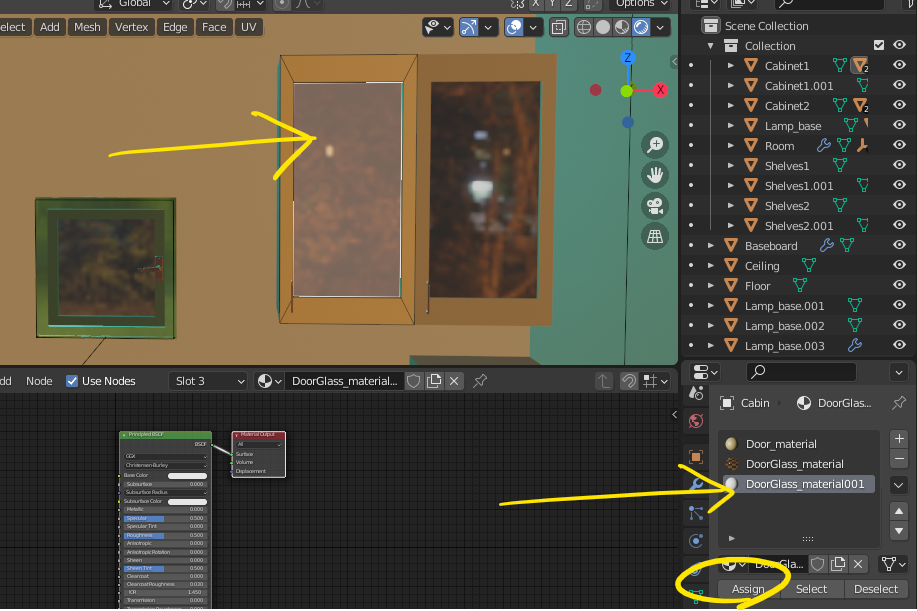Expand the Lamp_base.003 tree item
The height and width of the screenshot is (611, 917).
coord(711,346)
